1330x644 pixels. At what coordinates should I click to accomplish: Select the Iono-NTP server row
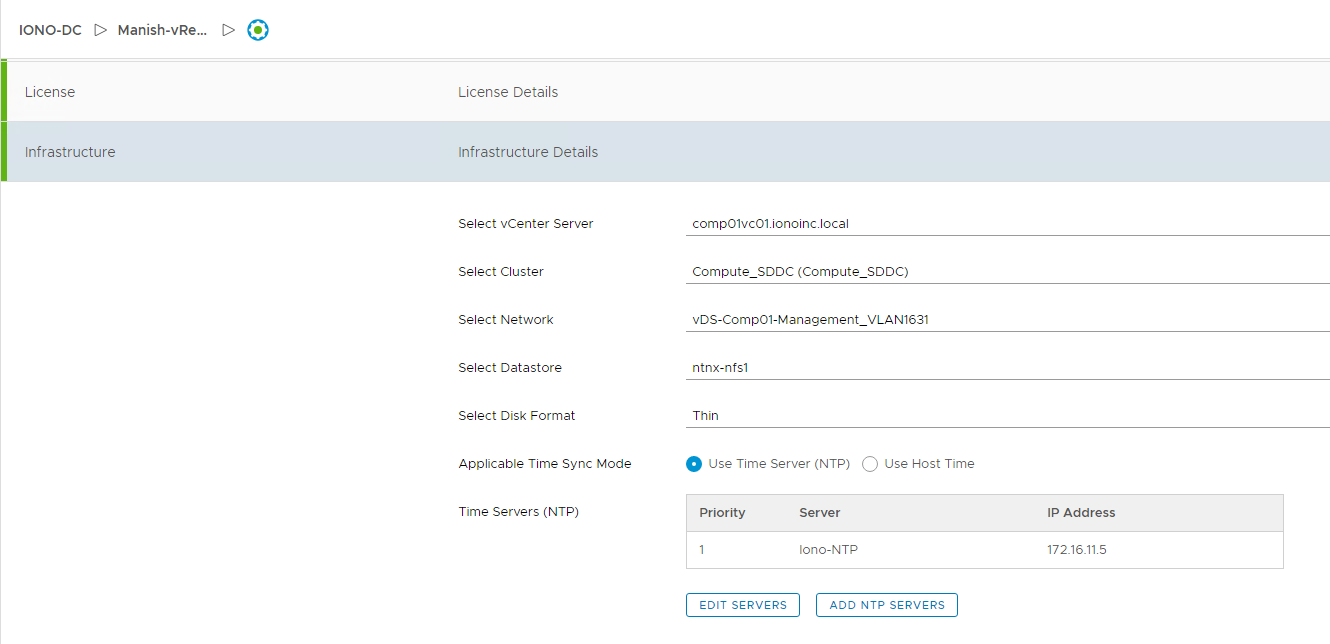point(984,550)
